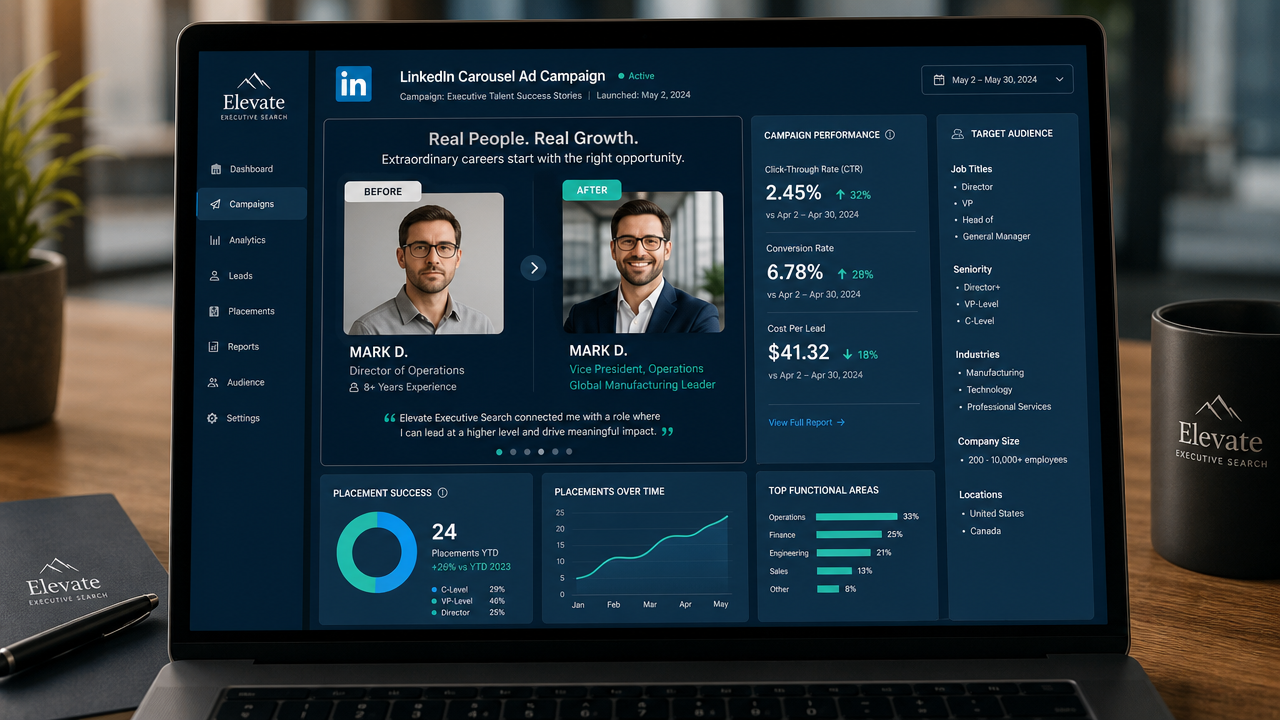Screen dimensions: 1280x720
Task: Click the Director+ seniority entry
Action: click(982, 287)
